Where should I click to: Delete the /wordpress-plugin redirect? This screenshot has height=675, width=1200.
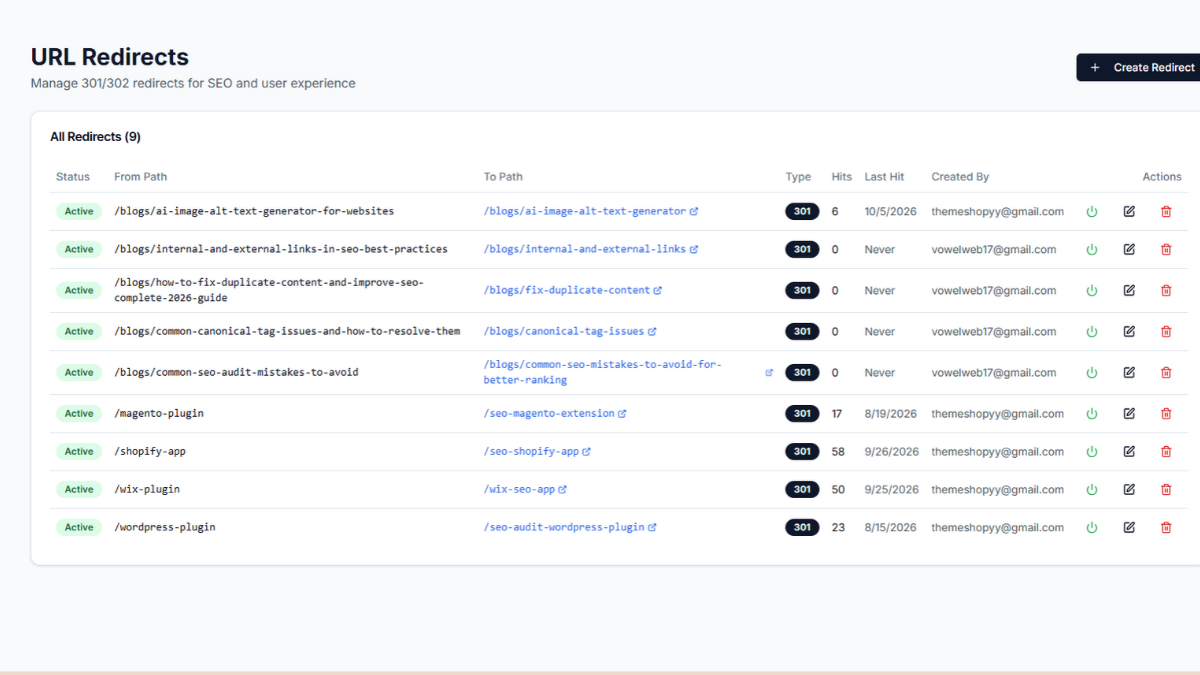click(x=1166, y=527)
